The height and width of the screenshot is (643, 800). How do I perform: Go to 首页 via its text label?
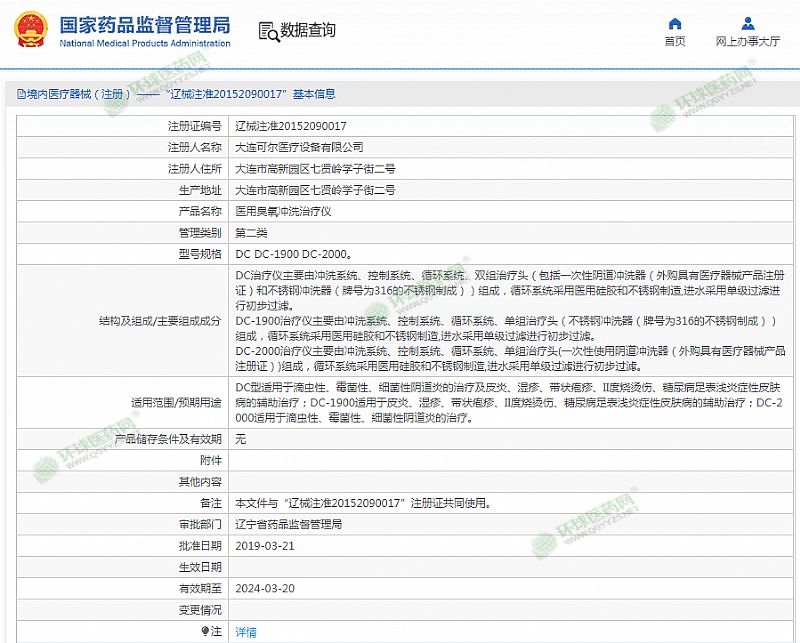(675, 42)
